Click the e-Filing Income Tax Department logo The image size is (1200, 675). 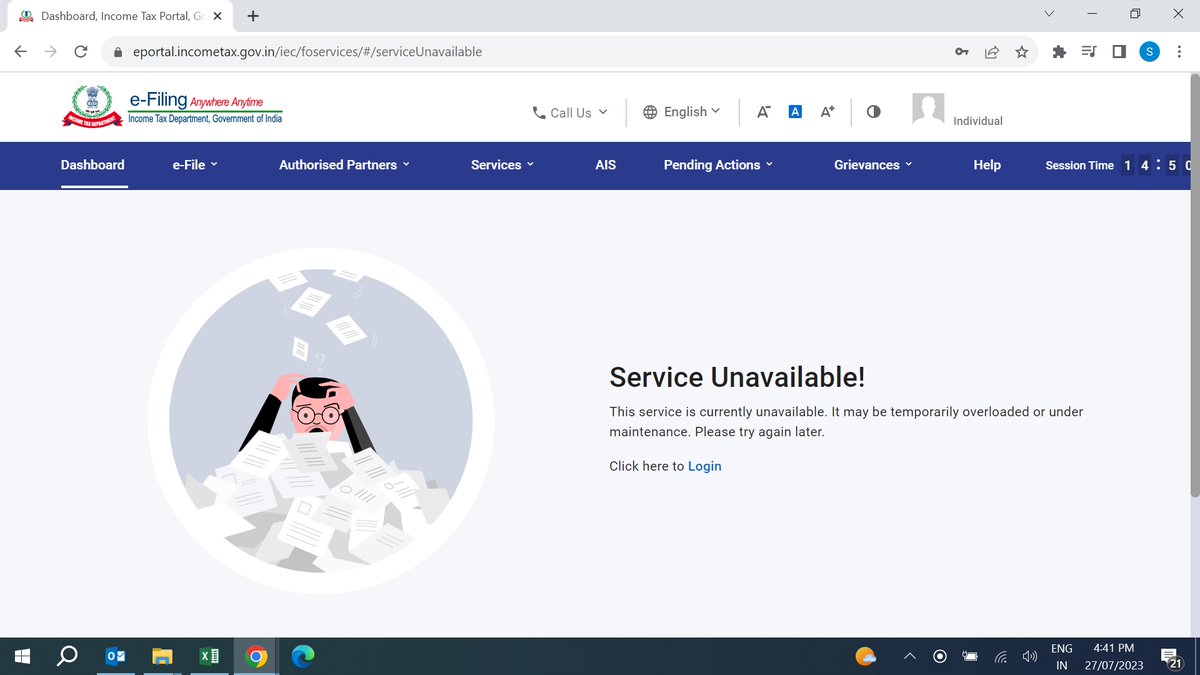pyautogui.click(x=172, y=106)
